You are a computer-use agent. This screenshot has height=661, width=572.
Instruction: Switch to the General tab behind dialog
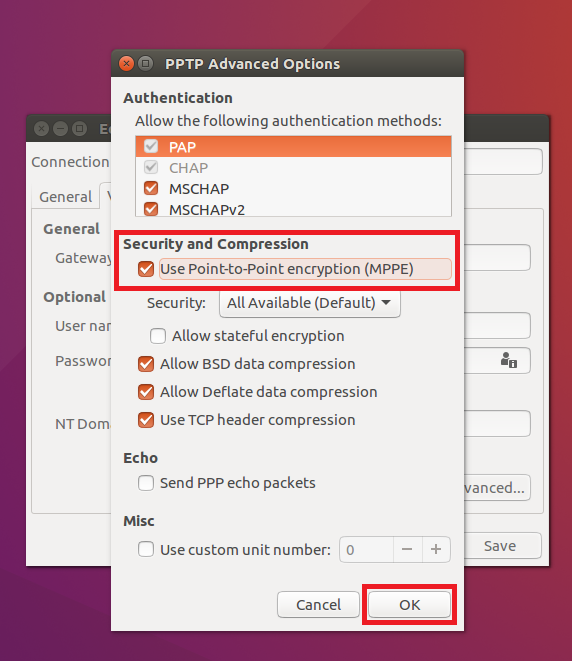pos(65,196)
